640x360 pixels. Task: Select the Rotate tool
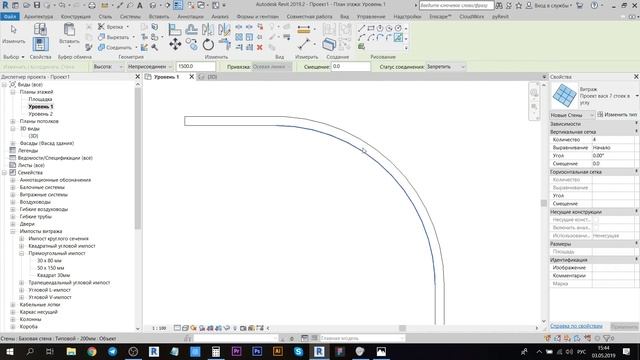[208, 44]
